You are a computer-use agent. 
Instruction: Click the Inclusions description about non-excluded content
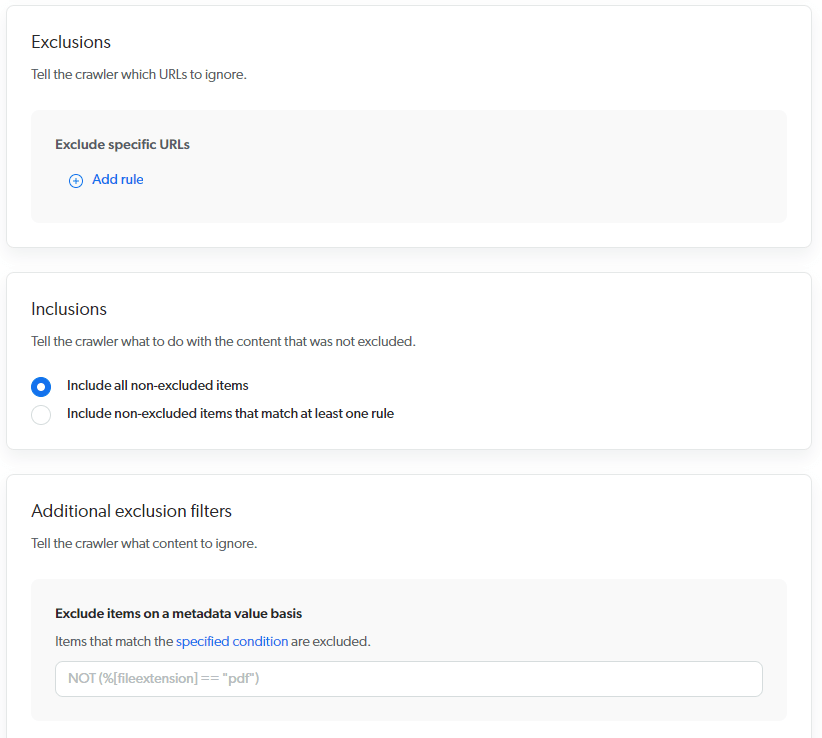click(x=223, y=341)
